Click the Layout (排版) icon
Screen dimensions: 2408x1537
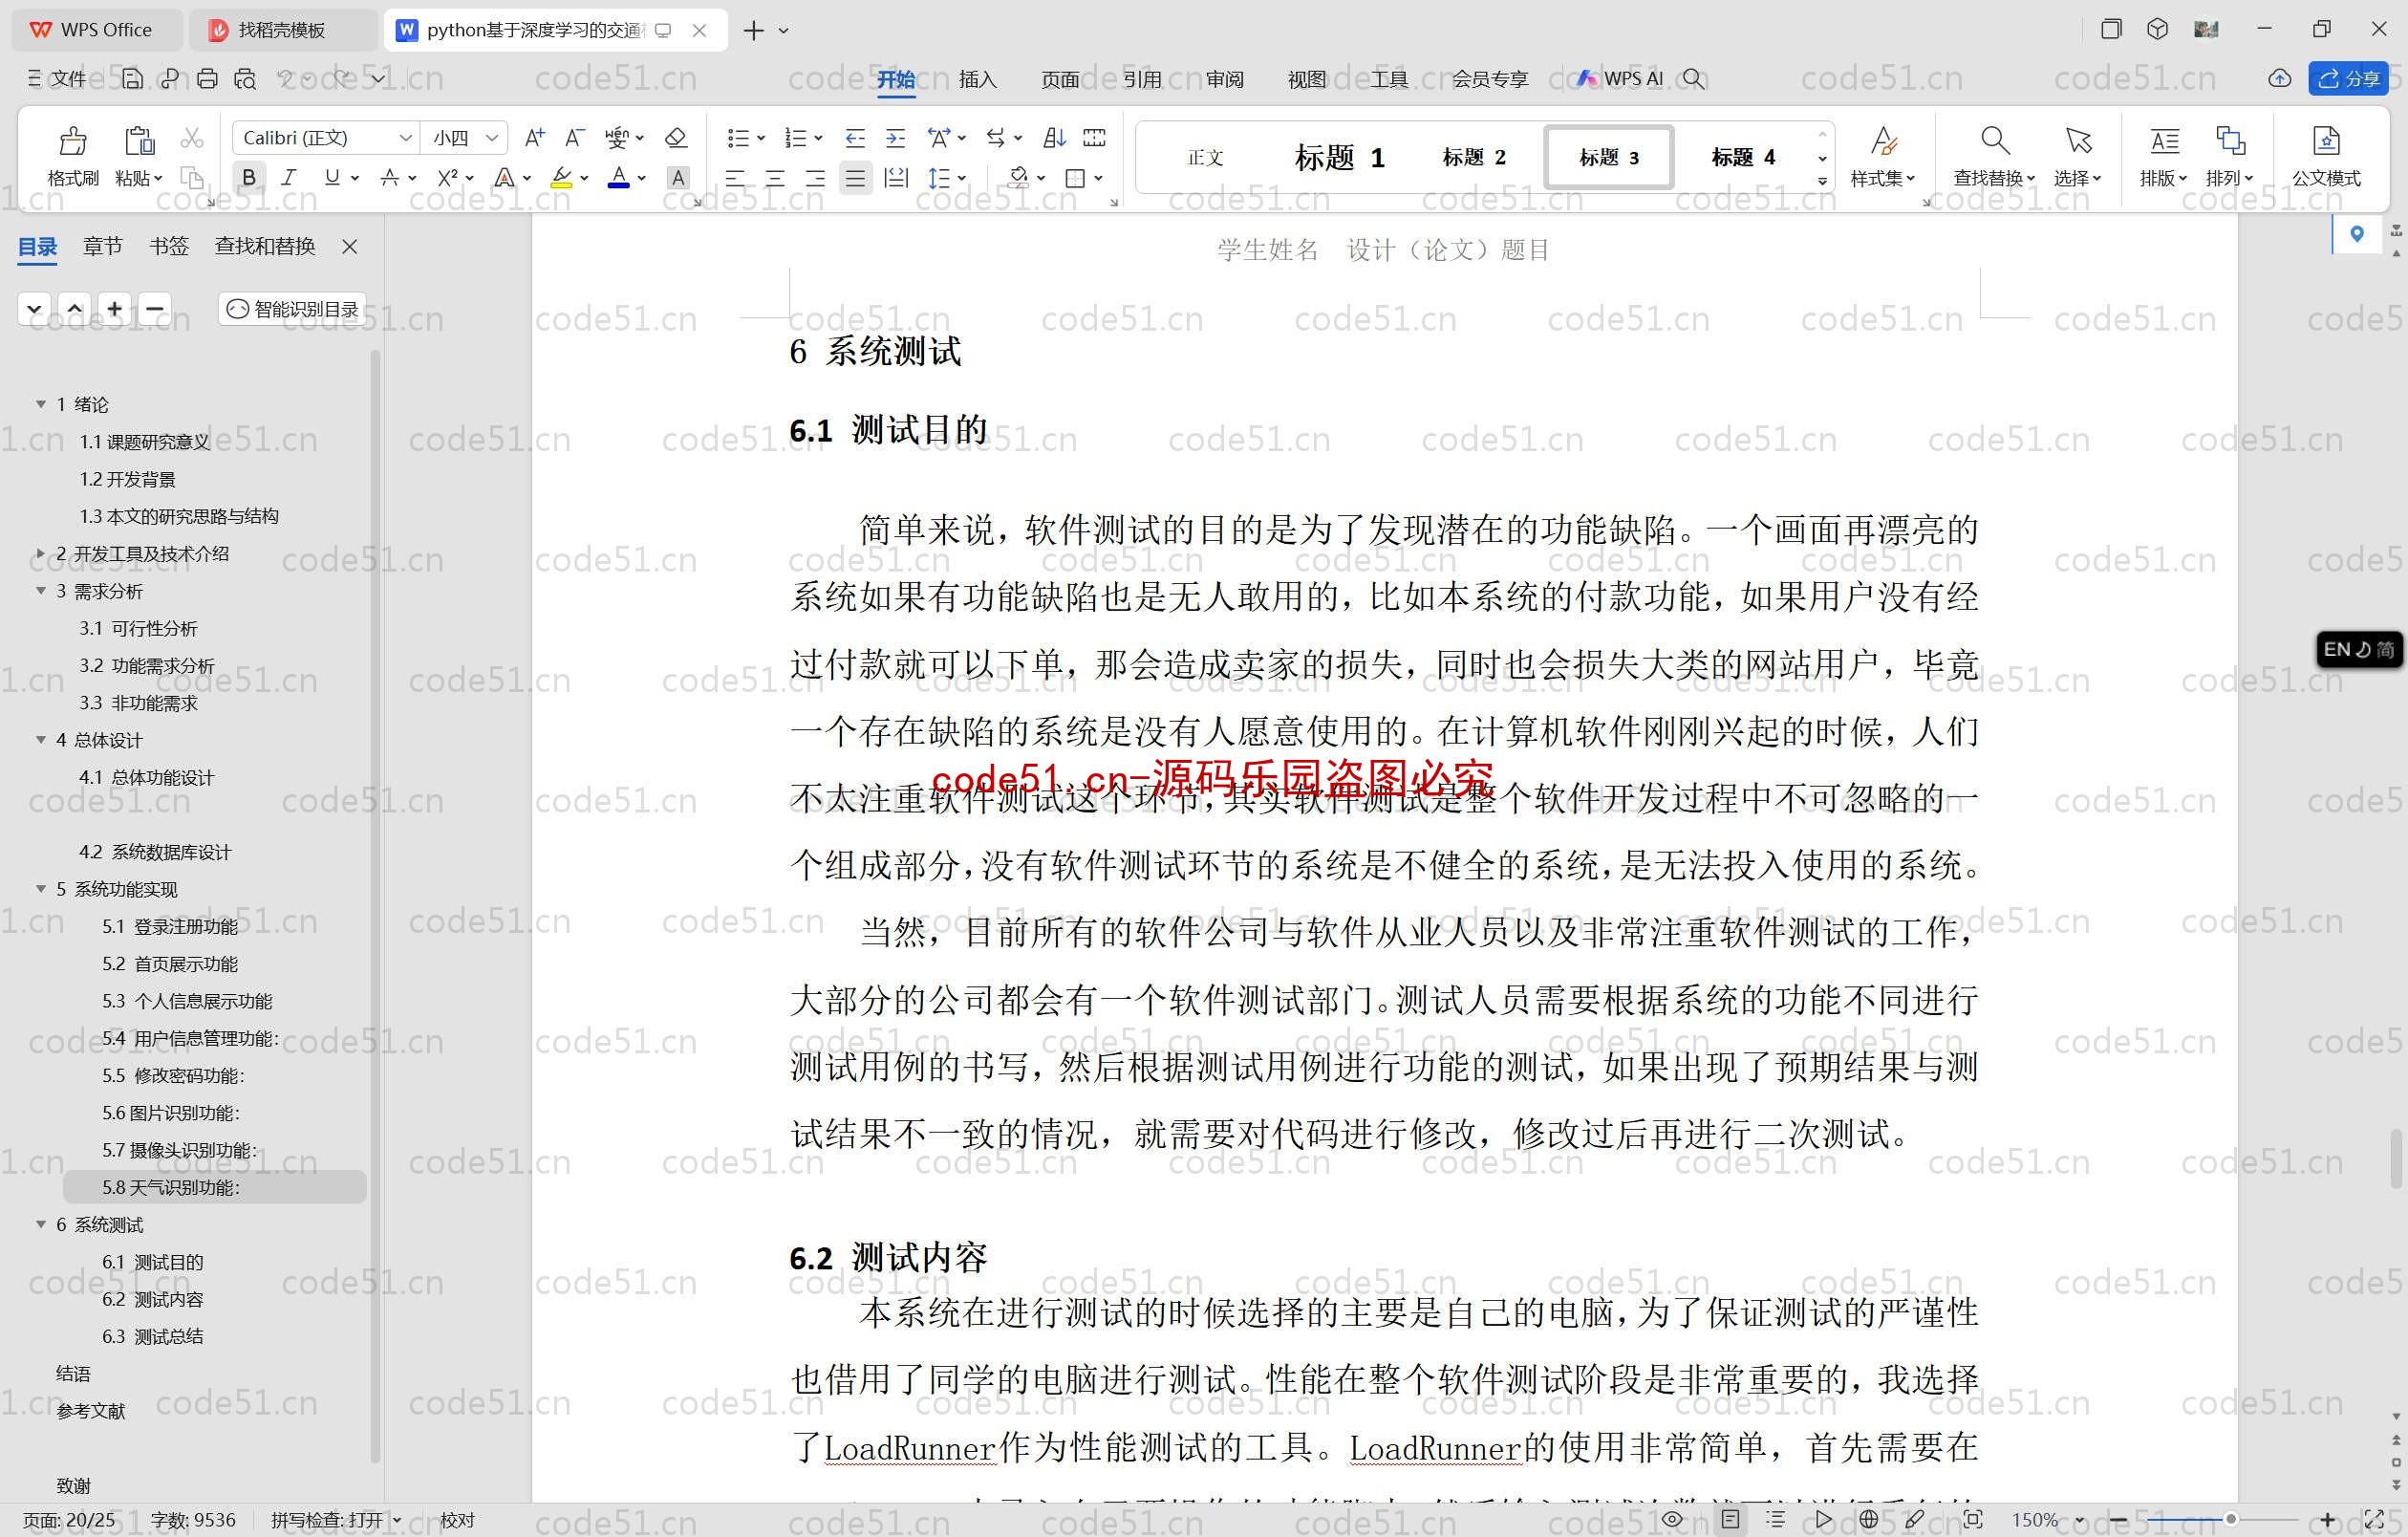(x=2164, y=140)
